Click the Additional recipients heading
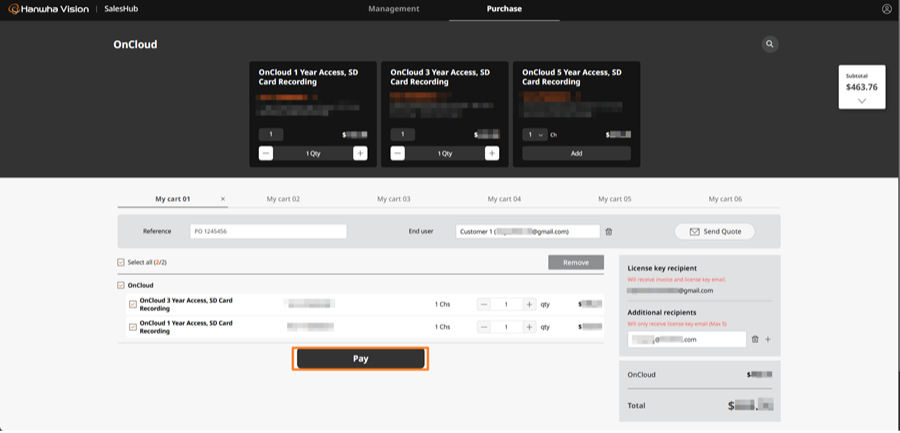The image size is (900, 433). 662,312
